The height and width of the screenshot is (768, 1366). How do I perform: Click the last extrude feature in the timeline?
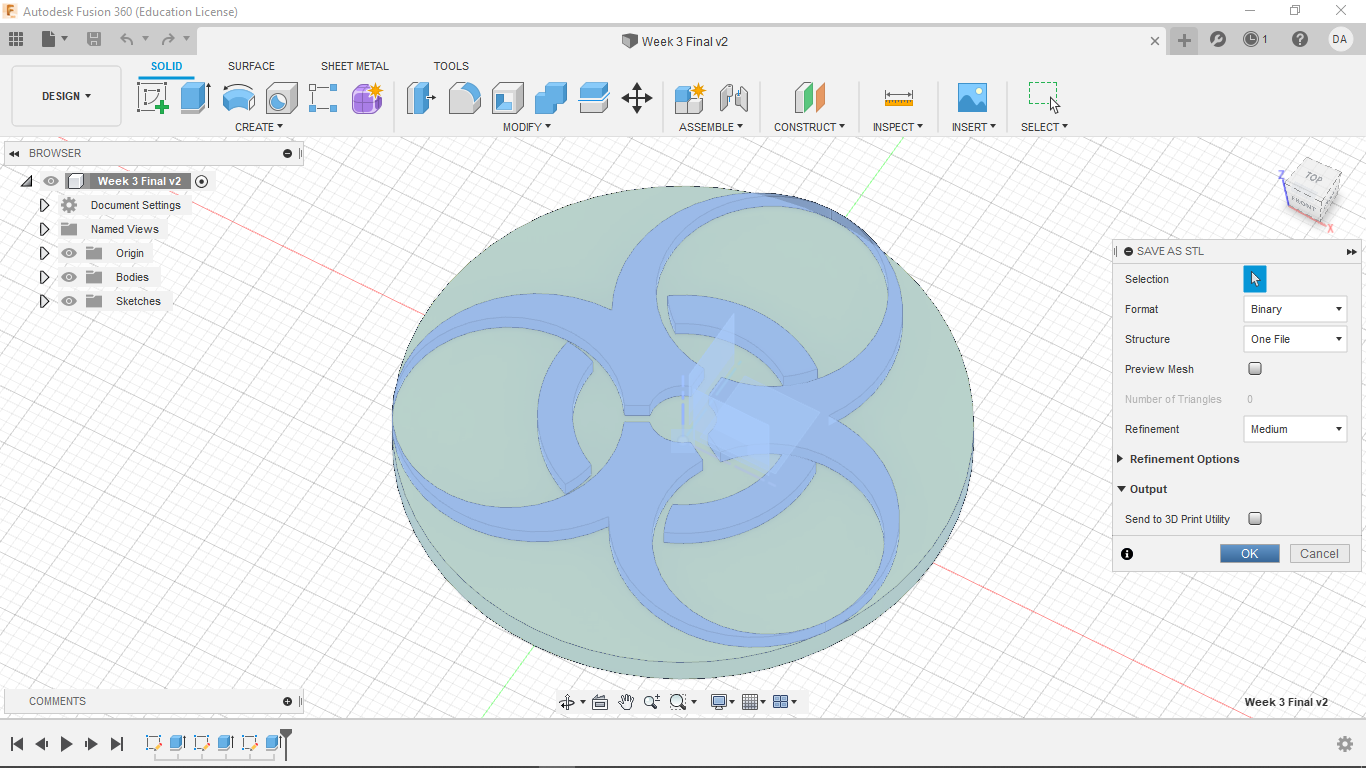(272, 743)
